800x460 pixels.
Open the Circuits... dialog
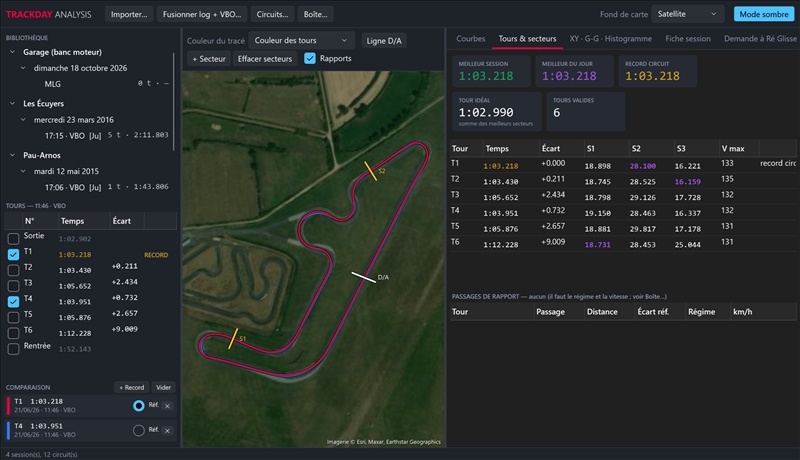[x=272, y=14]
